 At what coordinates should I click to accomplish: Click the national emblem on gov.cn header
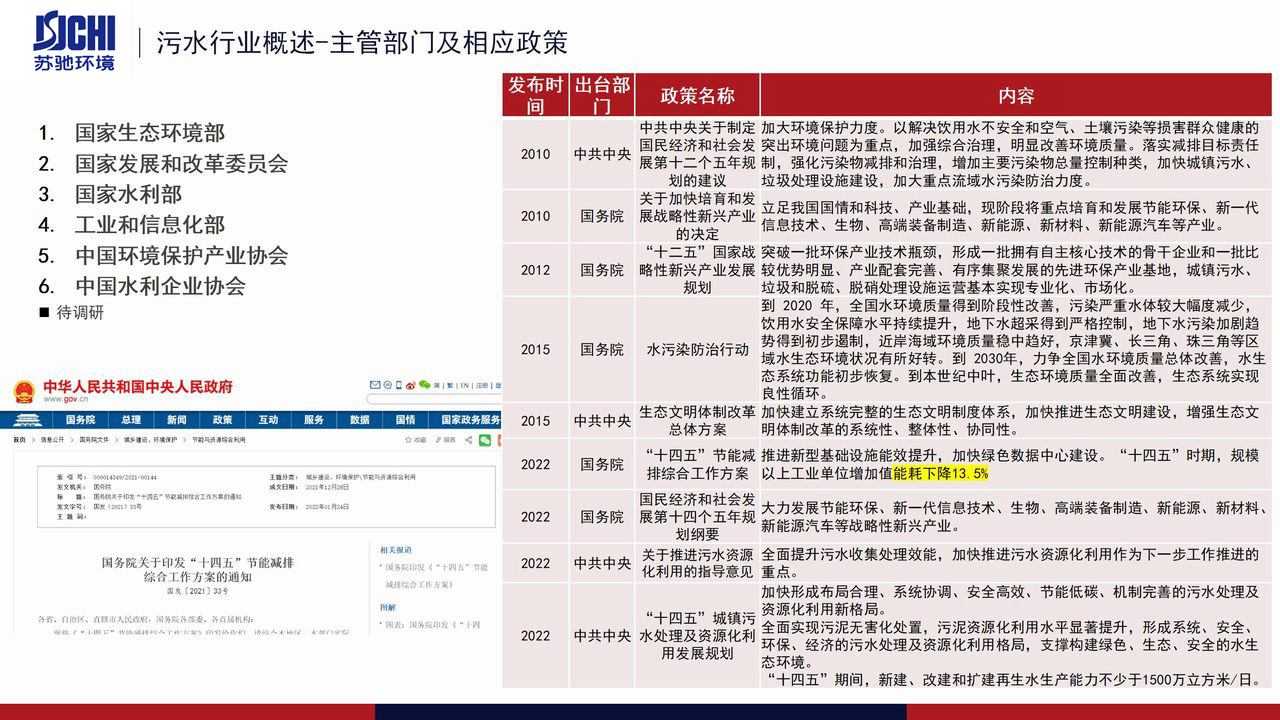point(24,391)
